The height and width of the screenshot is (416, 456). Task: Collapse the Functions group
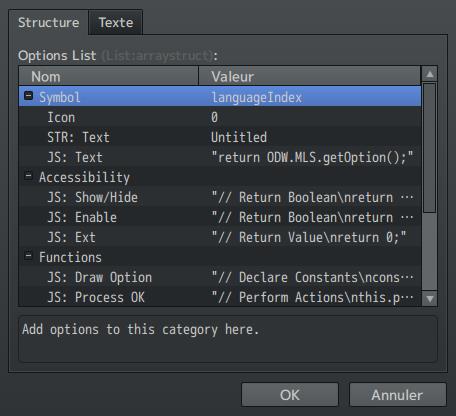(29, 256)
